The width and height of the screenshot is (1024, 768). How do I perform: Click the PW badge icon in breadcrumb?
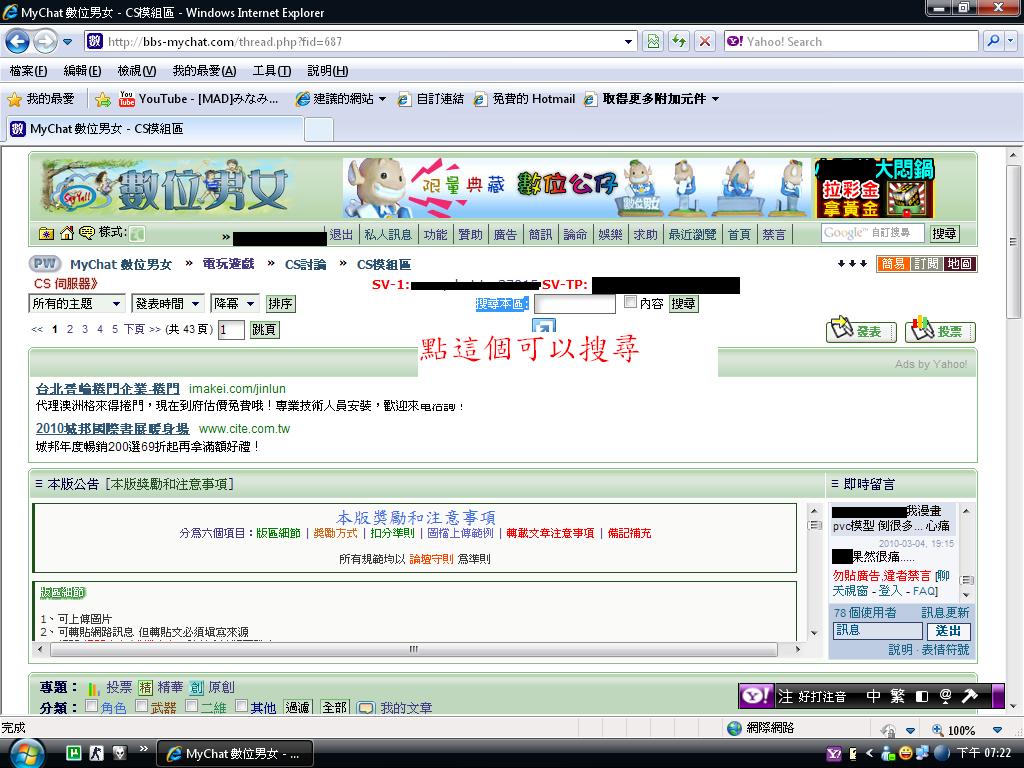point(45,264)
